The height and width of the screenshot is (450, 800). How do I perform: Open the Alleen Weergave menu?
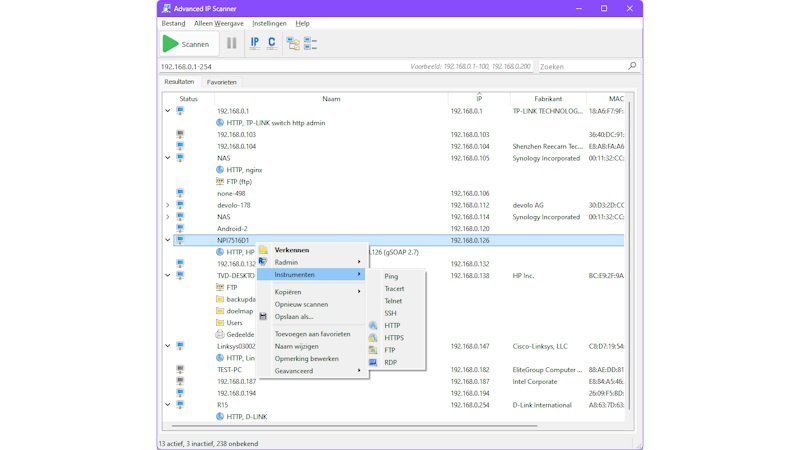[218, 23]
